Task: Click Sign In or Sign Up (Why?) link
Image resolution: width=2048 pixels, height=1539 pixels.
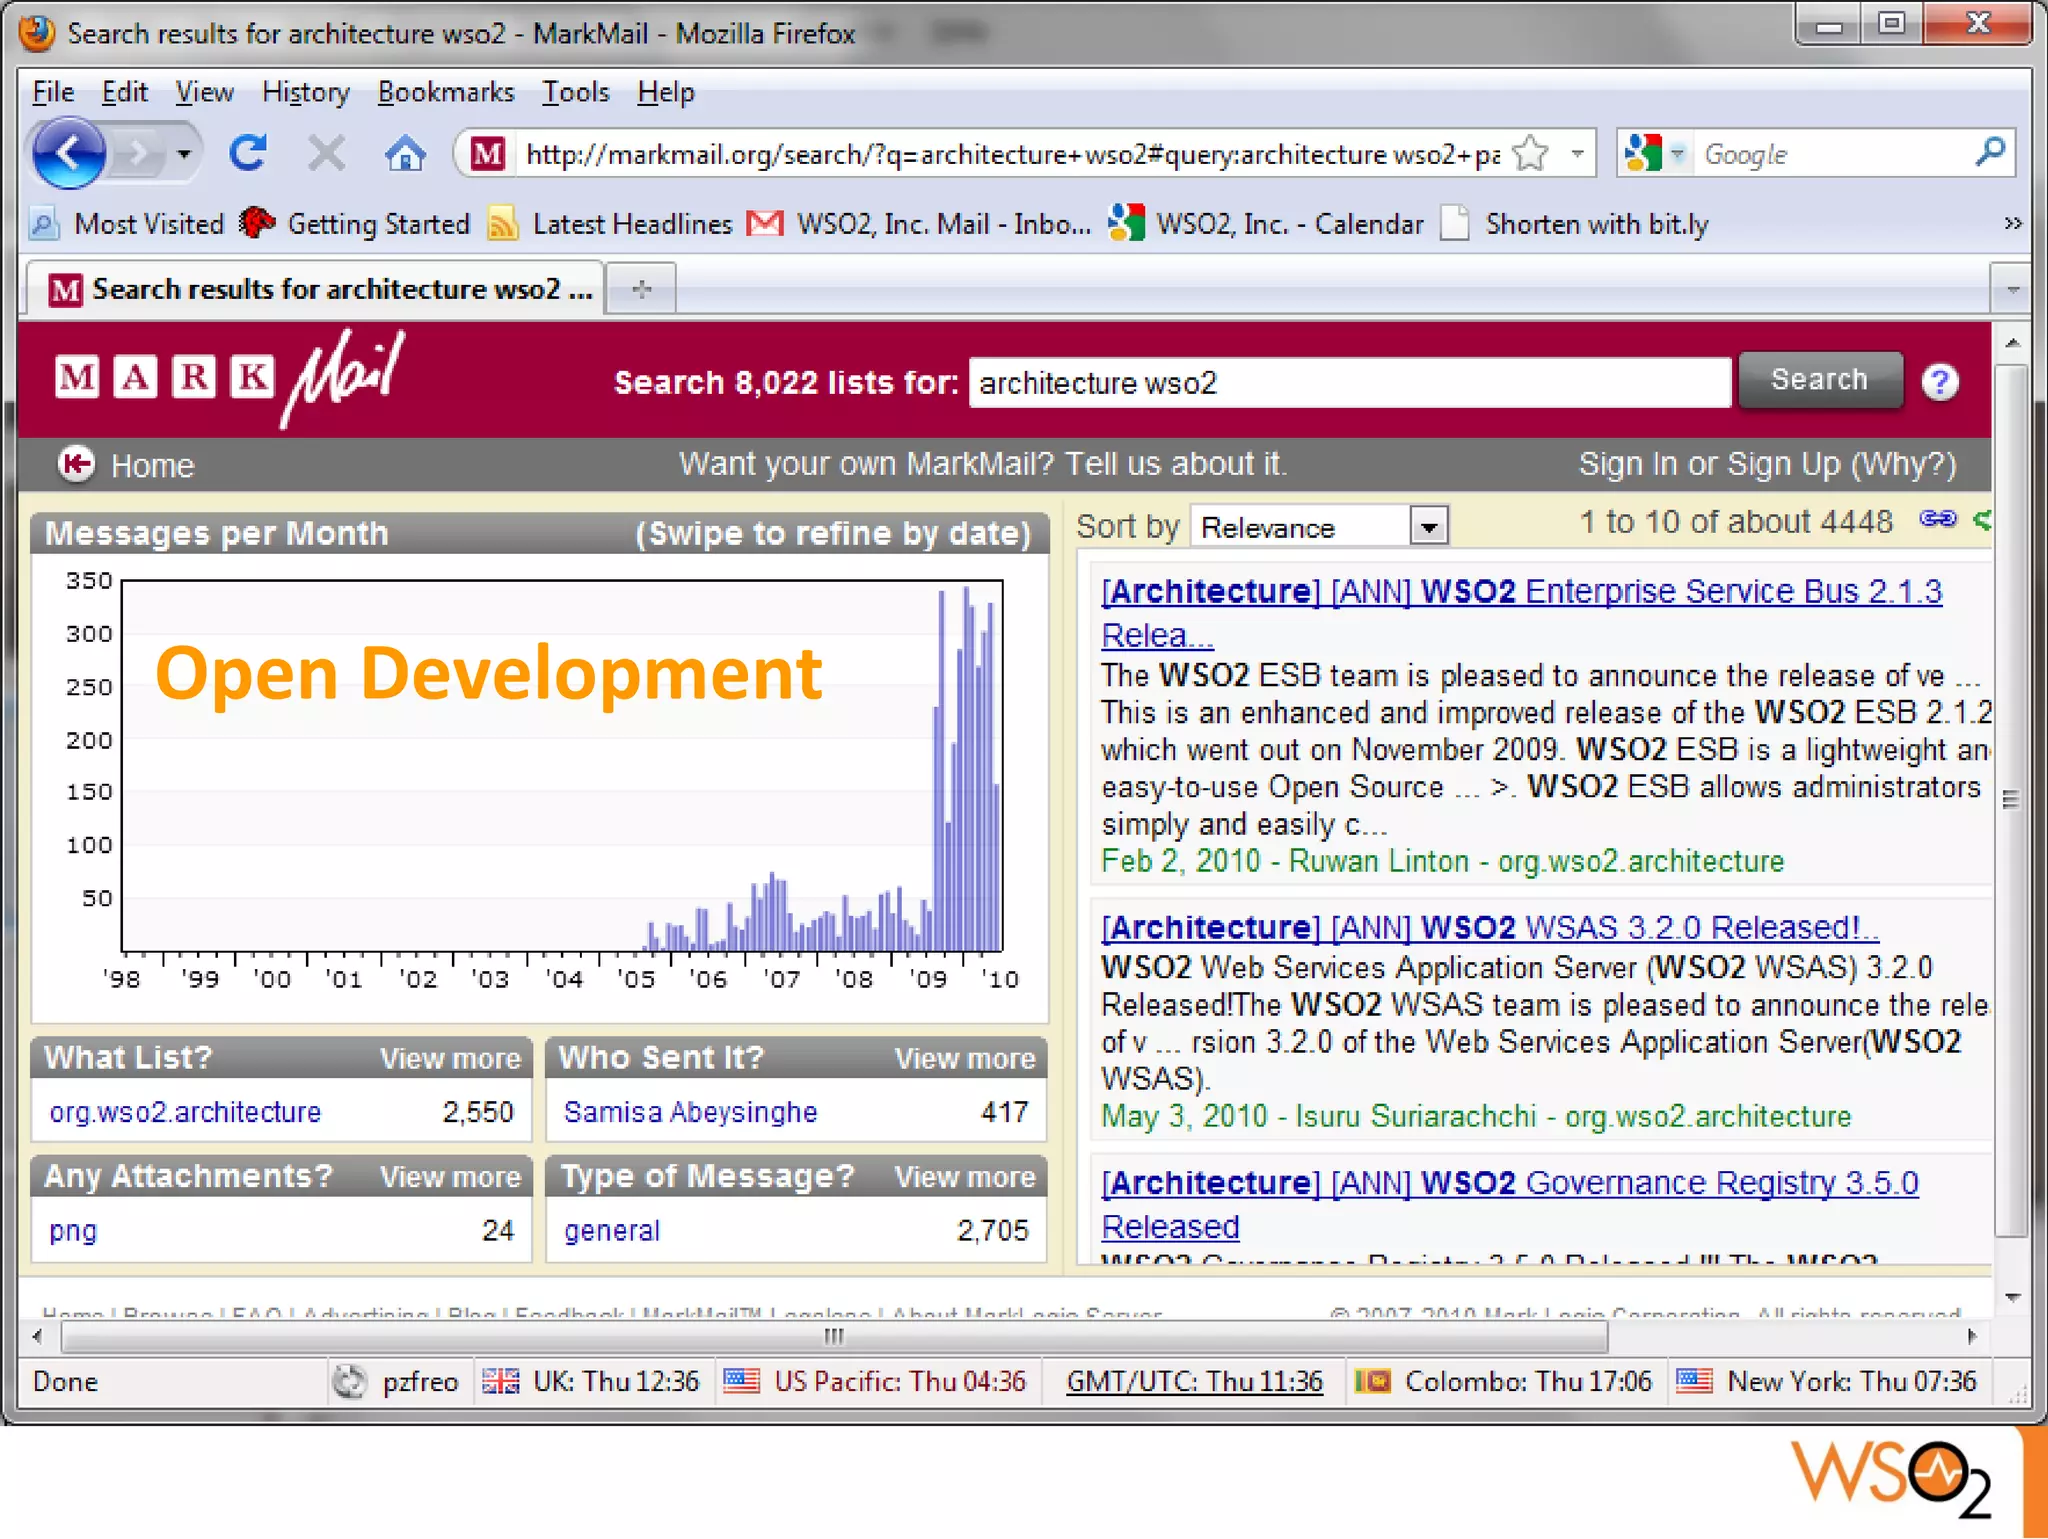Action: pos(1767,464)
